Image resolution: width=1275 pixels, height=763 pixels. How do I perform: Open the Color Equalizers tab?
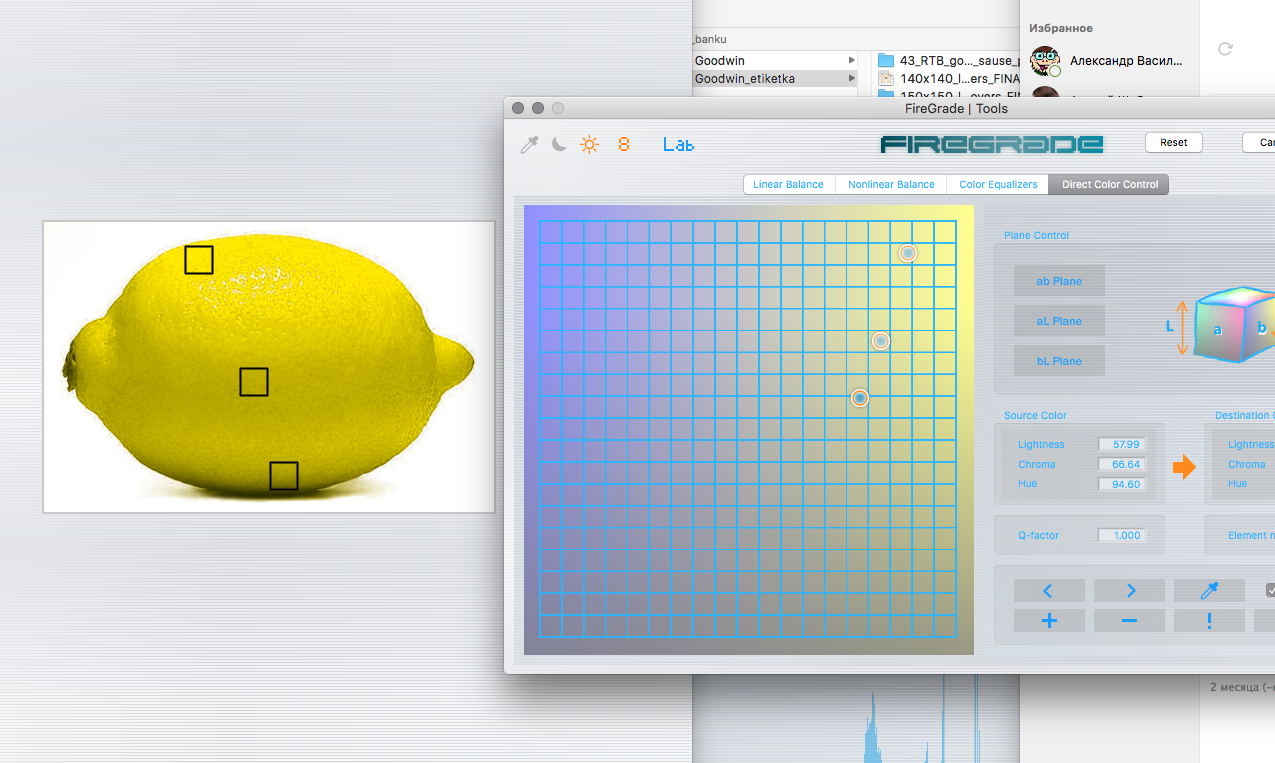click(x=998, y=184)
